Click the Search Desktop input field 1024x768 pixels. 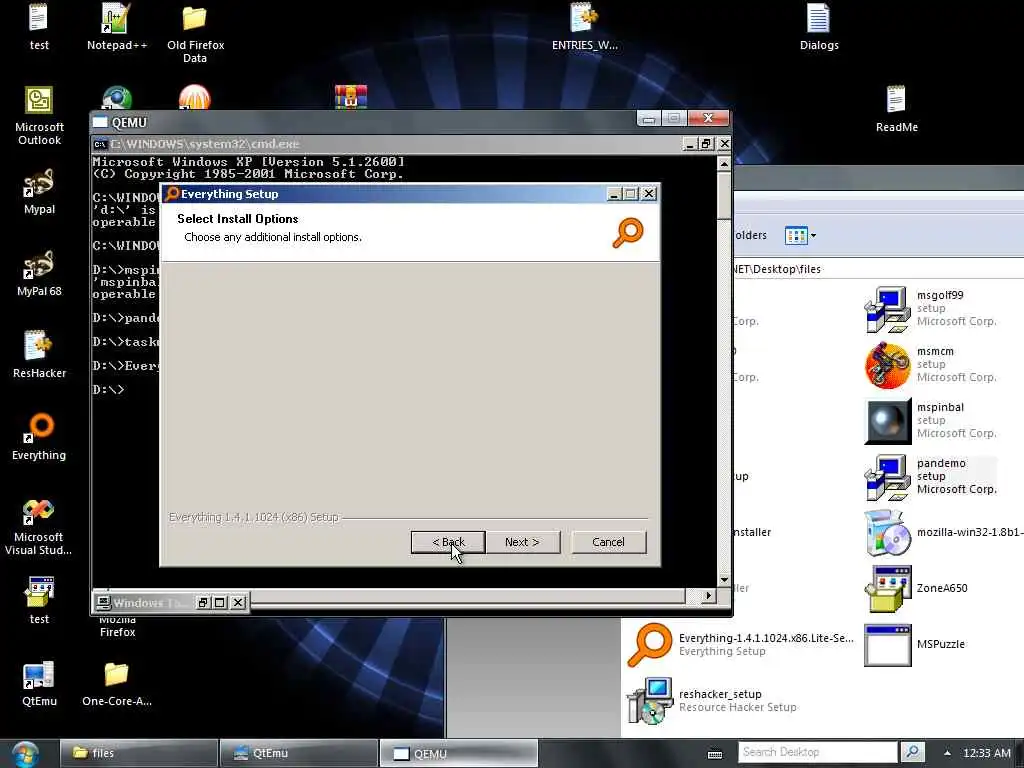tap(818, 752)
